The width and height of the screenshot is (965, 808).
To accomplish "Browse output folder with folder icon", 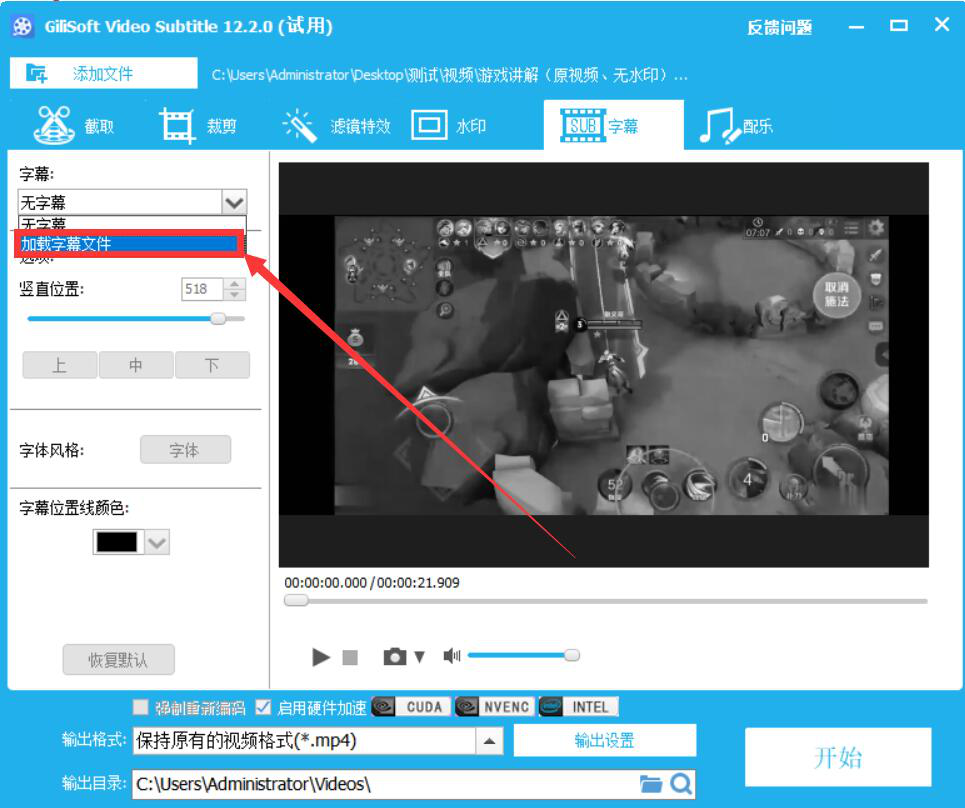I will [x=651, y=784].
